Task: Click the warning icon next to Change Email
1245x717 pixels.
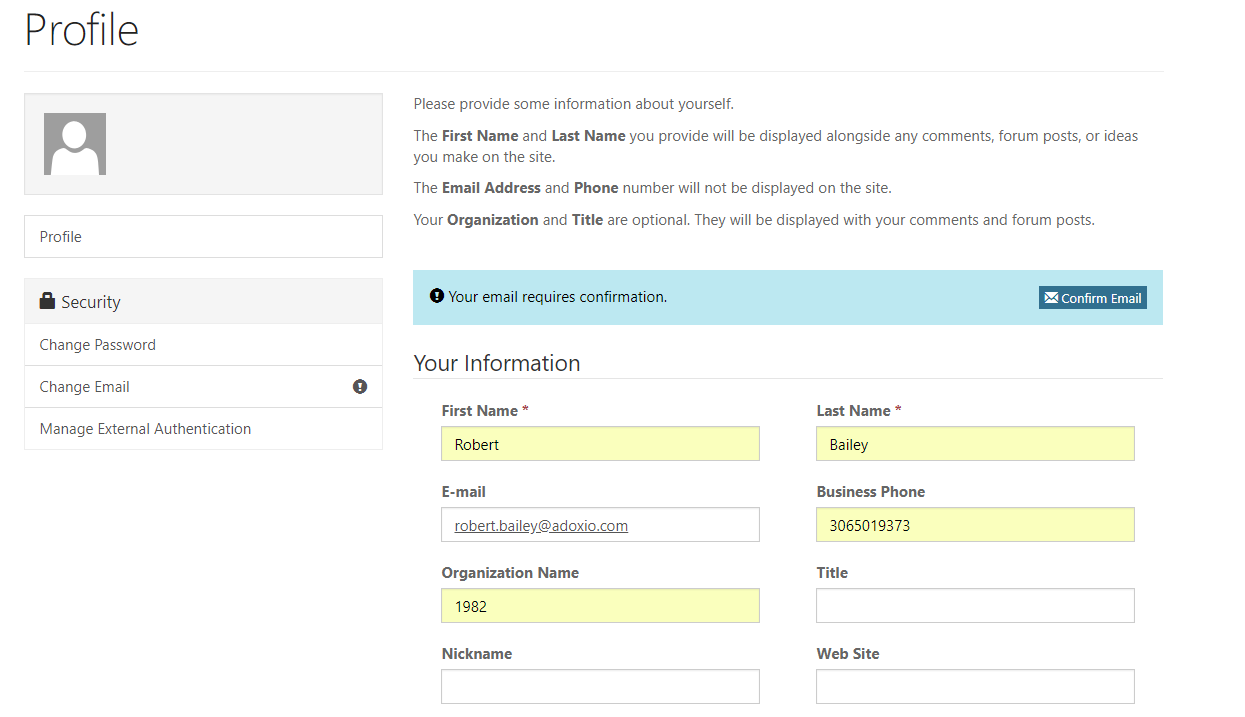Action: [360, 387]
